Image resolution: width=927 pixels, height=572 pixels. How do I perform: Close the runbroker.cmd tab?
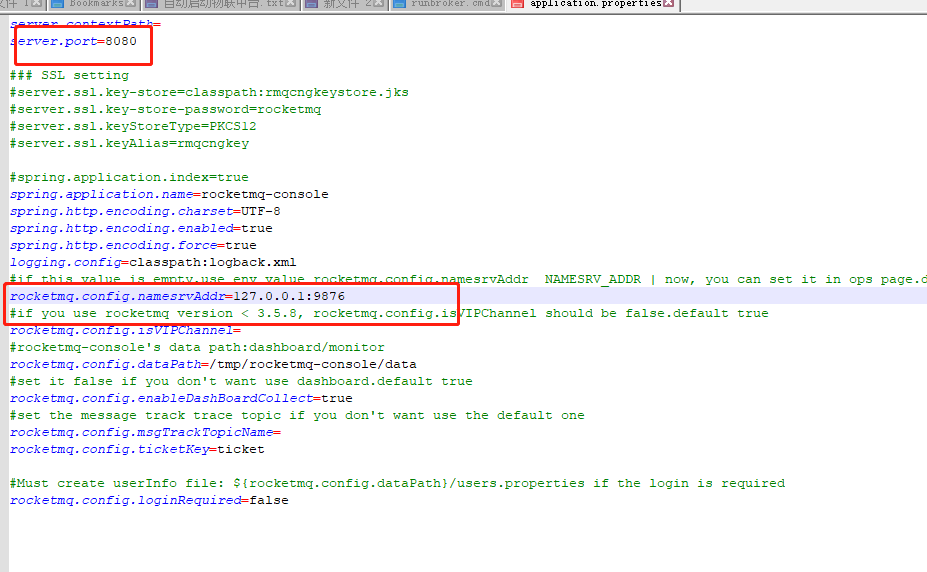[x=497, y=4]
